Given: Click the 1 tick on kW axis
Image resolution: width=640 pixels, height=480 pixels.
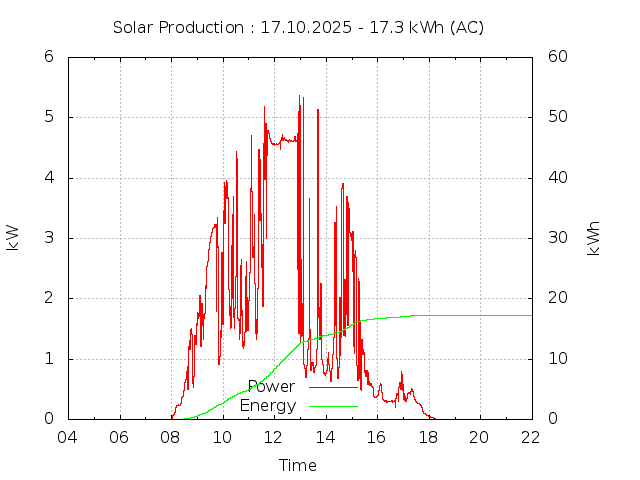Looking at the screenshot, I should click(x=48, y=359).
